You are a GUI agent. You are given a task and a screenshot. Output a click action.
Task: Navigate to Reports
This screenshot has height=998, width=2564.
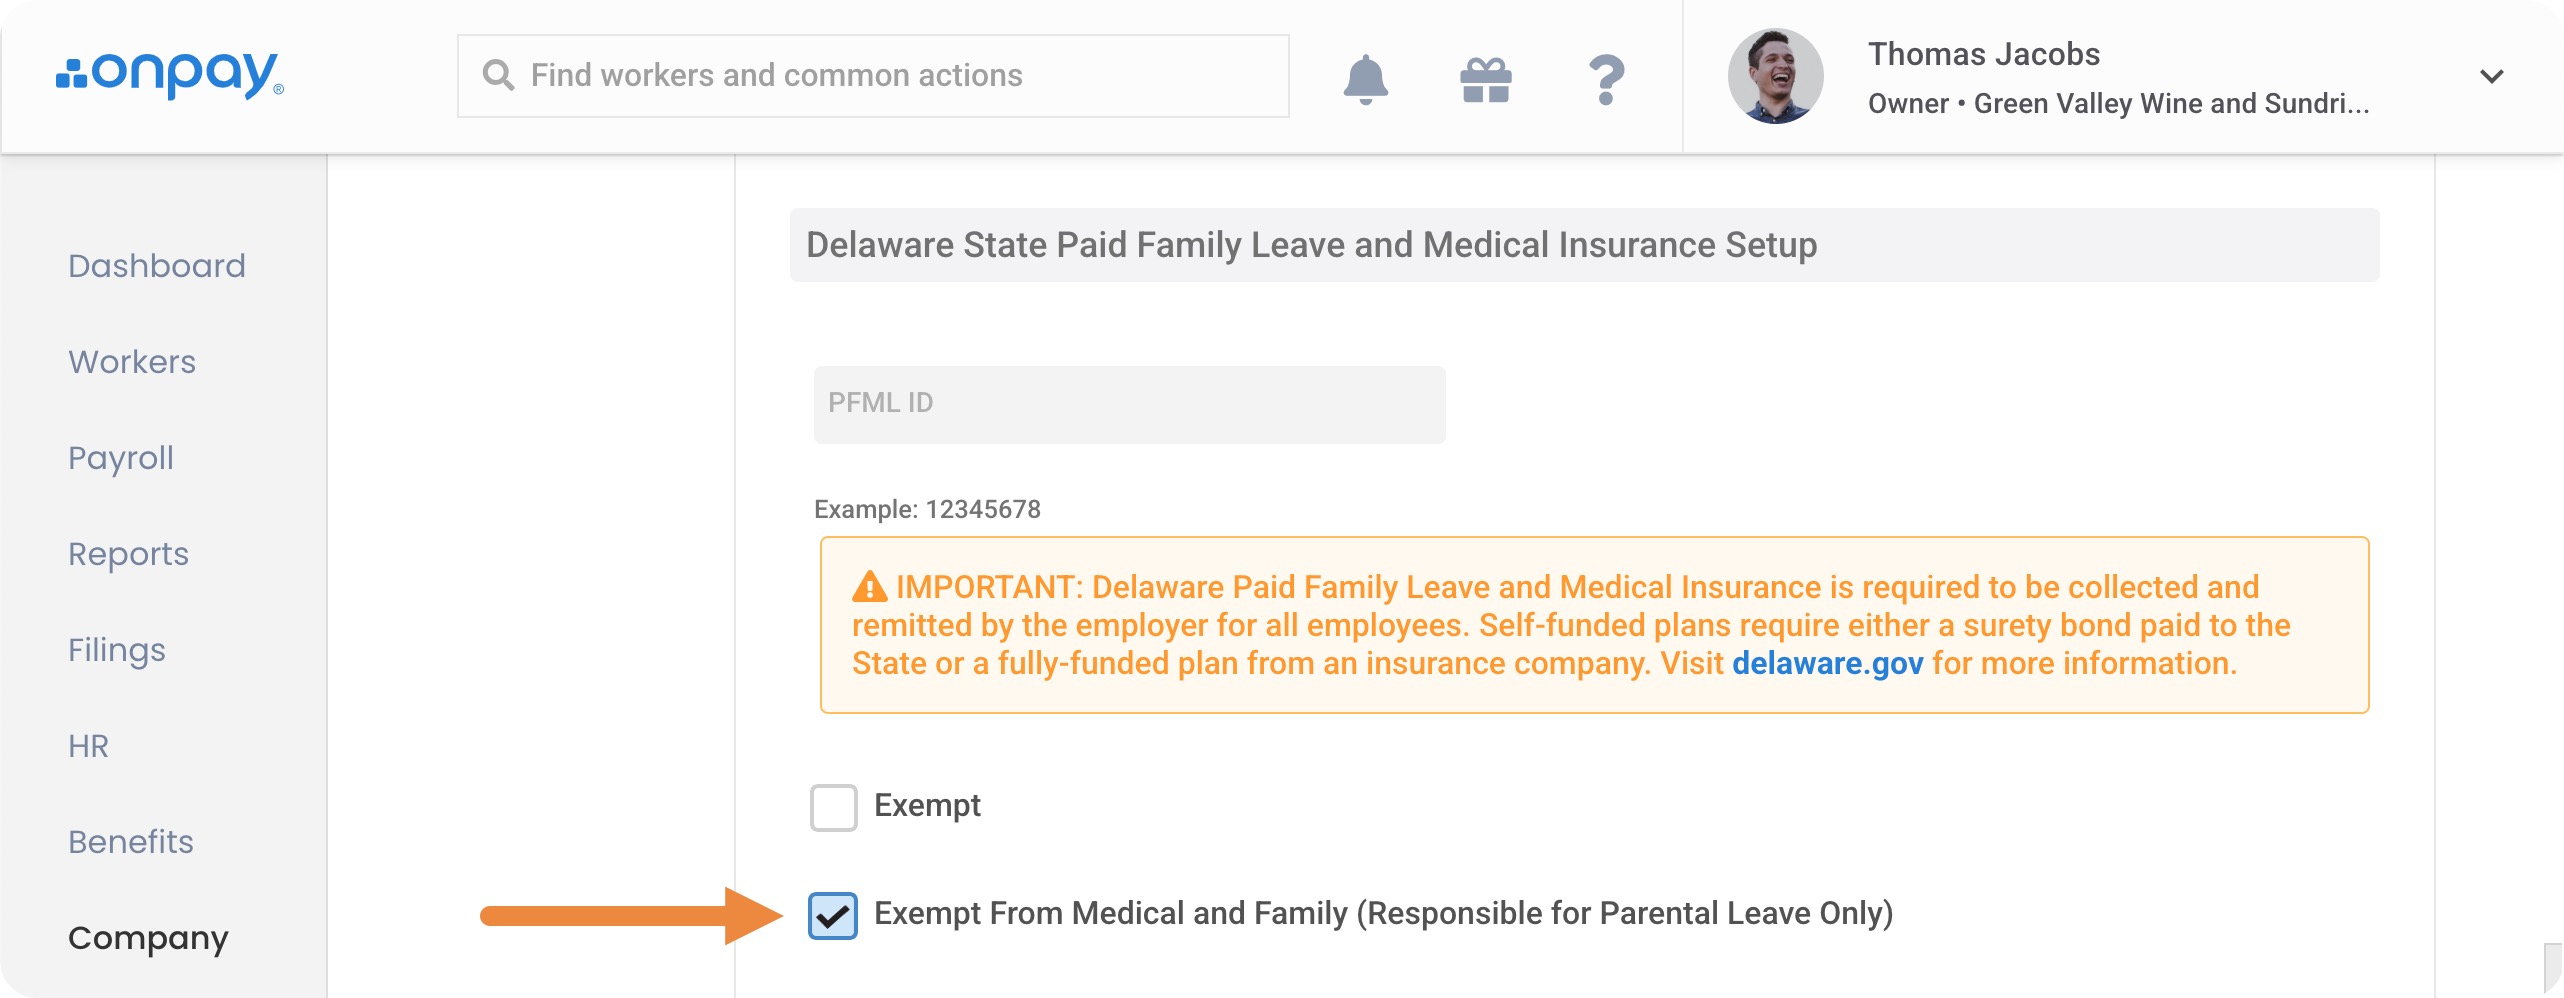(x=128, y=554)
